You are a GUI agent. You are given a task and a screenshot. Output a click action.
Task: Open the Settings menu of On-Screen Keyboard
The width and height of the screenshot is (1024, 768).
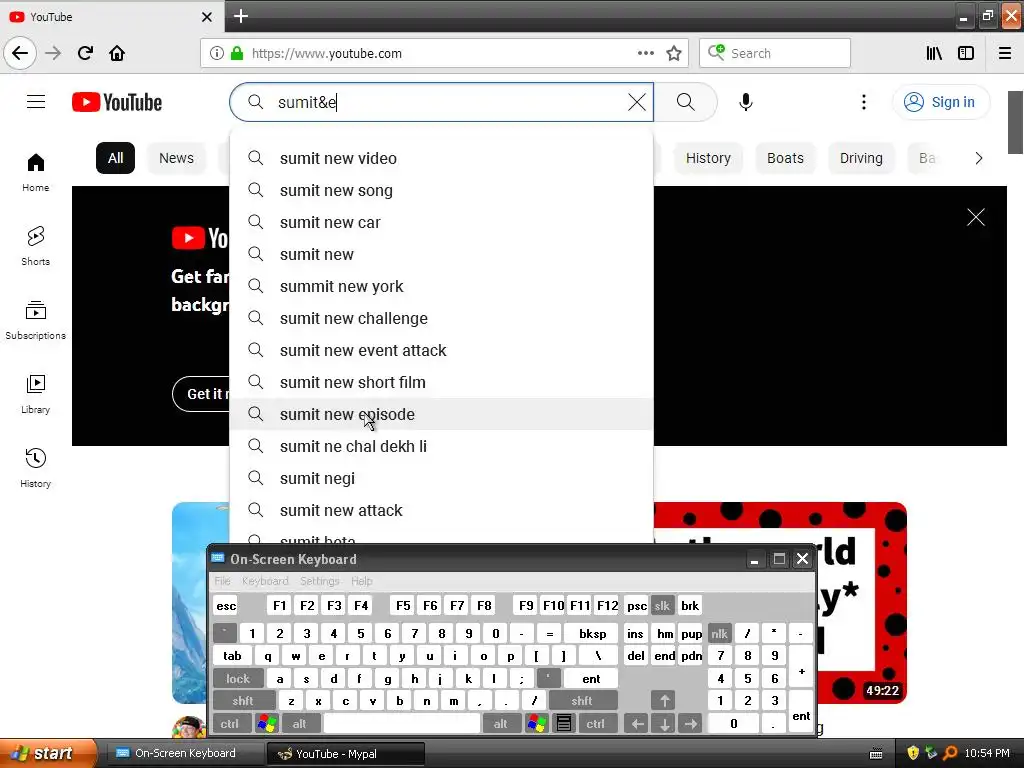(319, 581)
